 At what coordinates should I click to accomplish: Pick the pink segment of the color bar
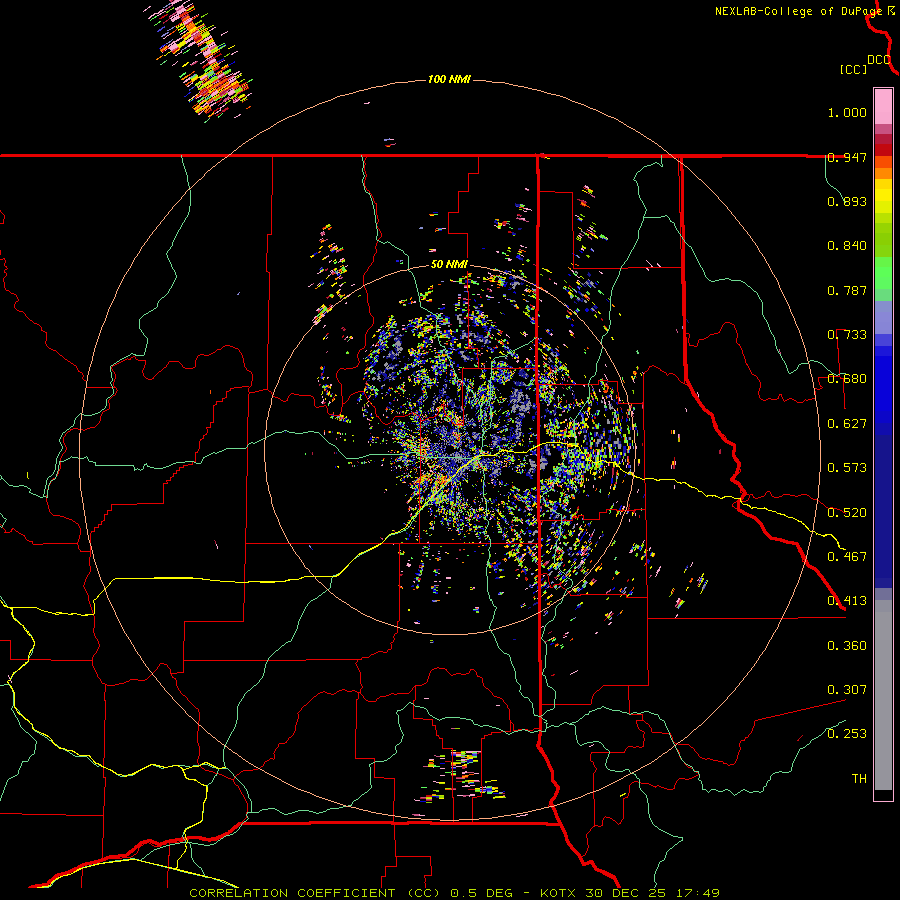click(x=883, y=106)
